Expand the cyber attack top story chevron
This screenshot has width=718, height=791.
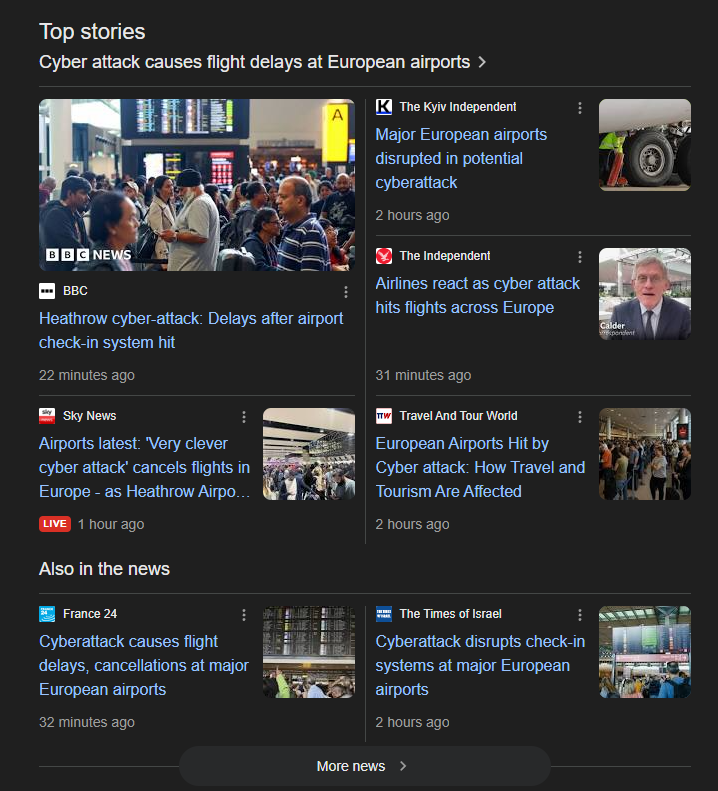point(482,62)
